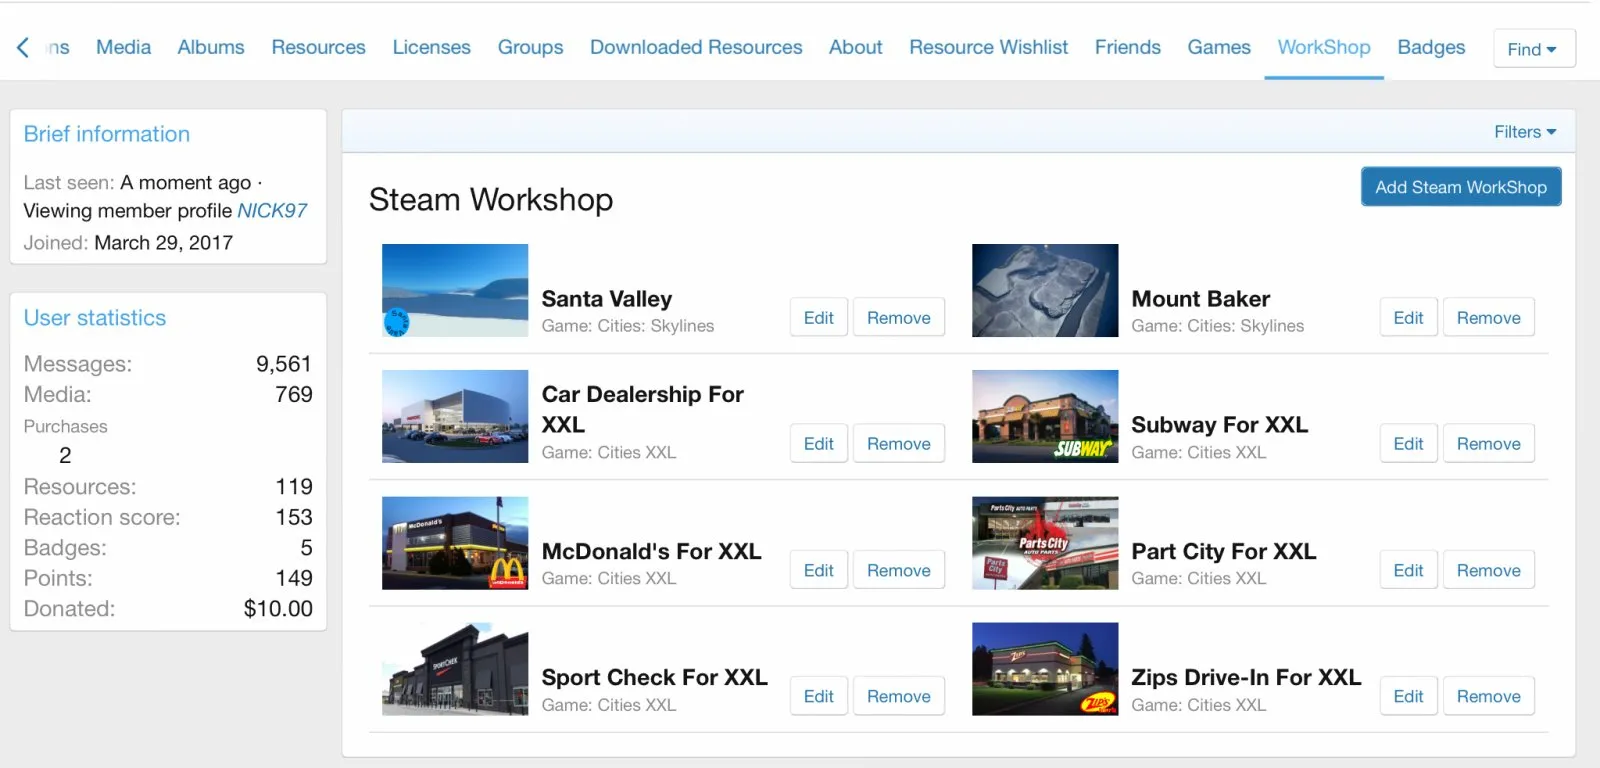Go to the Downloaded Resources tab
1600x768 pixels.
[x=696, y=47]
